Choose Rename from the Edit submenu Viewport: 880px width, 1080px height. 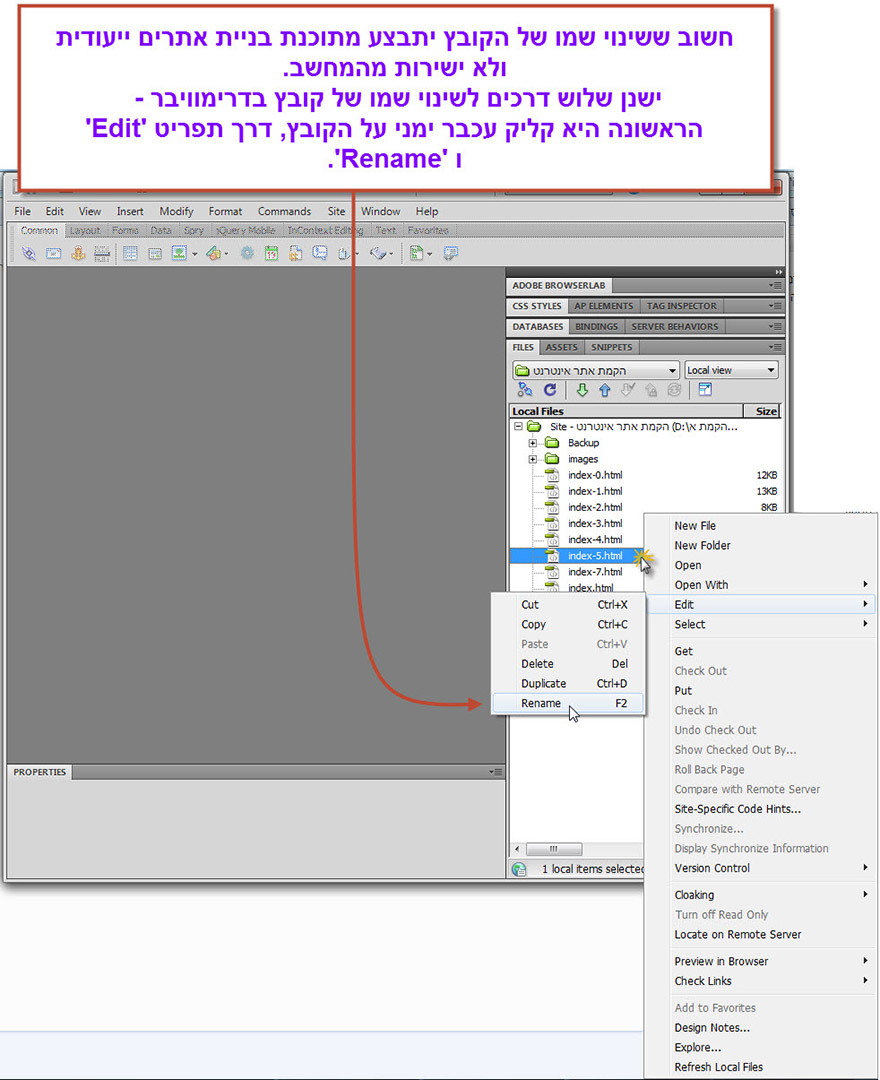[x=541, y=703]
